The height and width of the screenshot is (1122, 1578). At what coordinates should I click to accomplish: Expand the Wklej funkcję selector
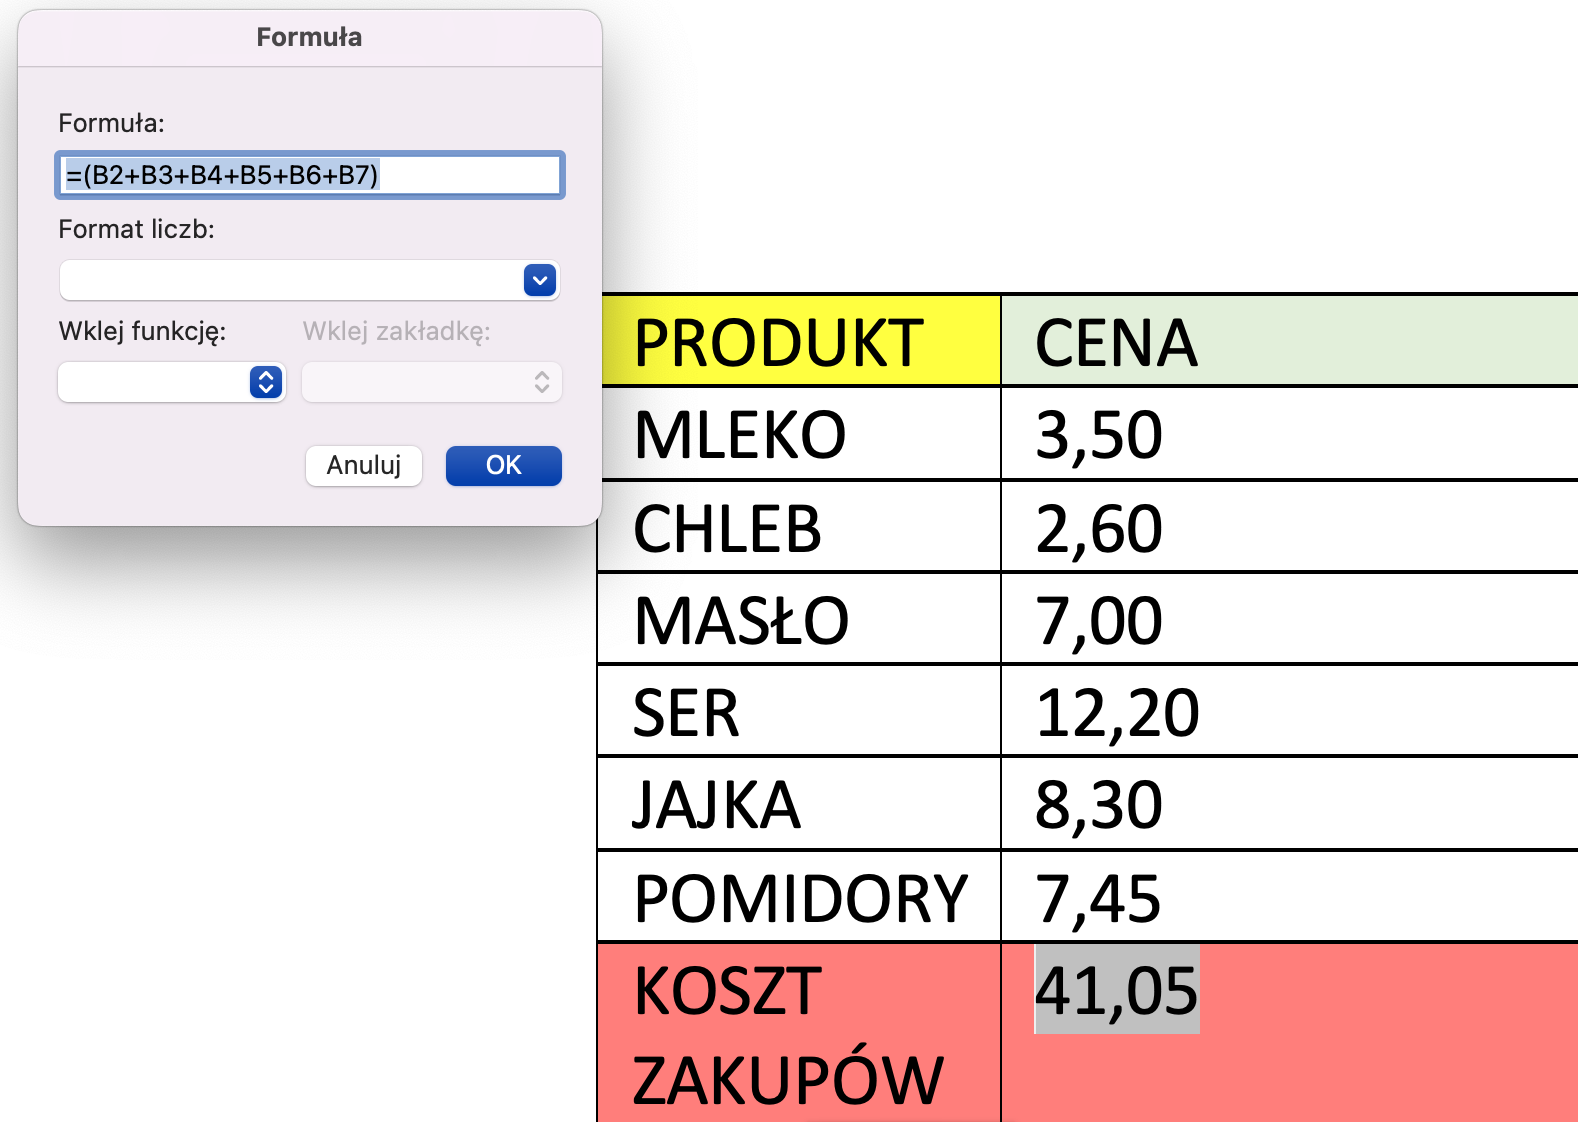pos(266,382)
